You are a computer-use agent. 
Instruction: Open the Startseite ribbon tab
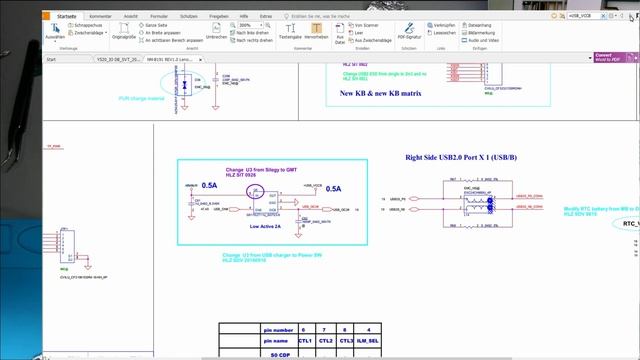tap(67, 16)
